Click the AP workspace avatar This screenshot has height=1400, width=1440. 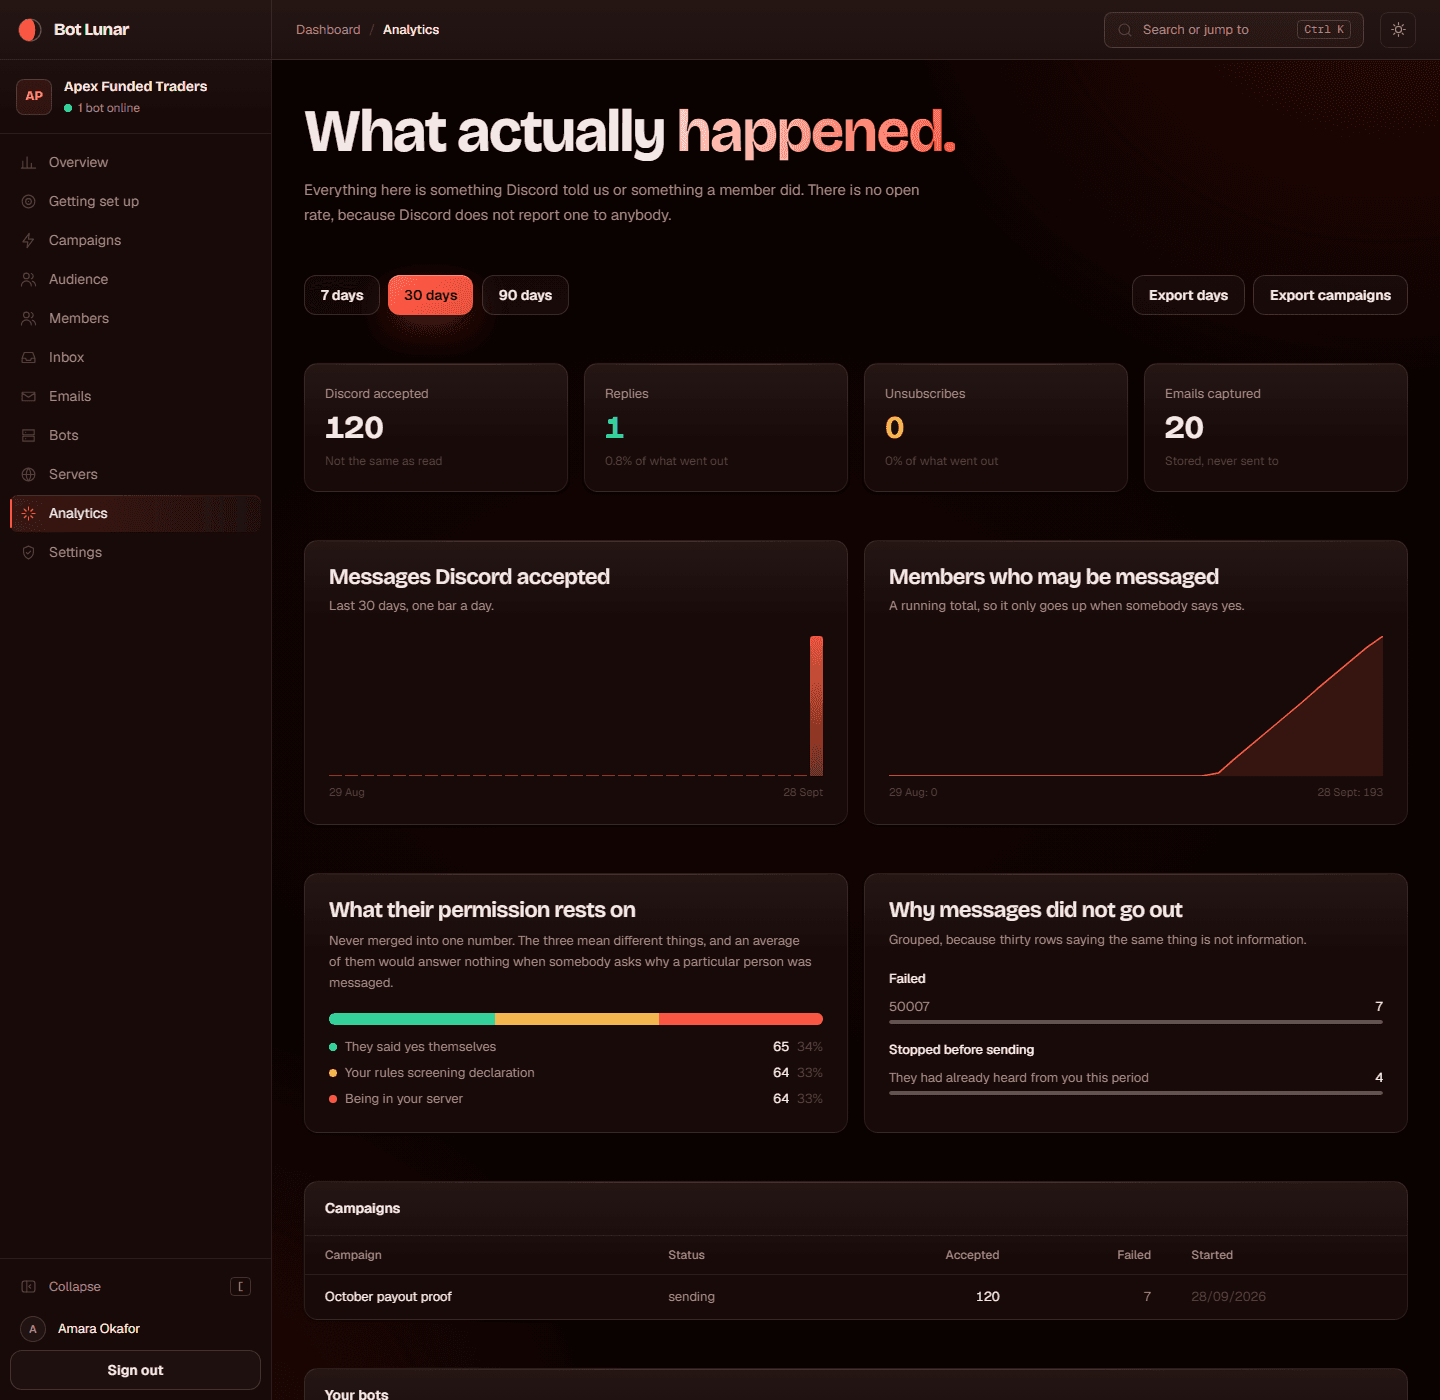[x=34, y=96]
